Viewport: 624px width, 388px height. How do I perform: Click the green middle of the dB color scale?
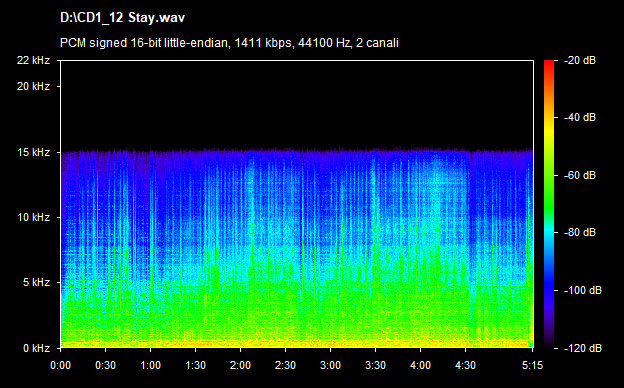click(x=549, y=191)
